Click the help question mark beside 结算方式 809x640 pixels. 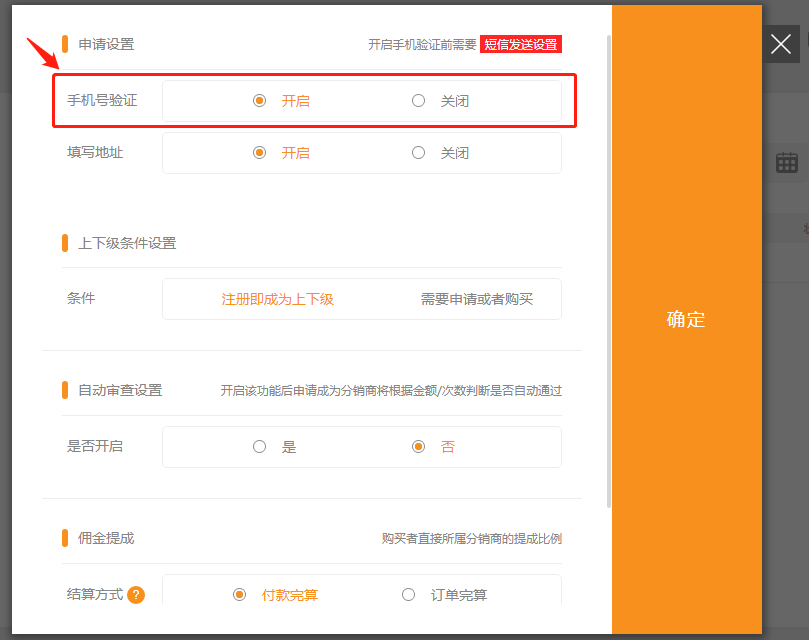pyautogui.click(x=136, y=595)
